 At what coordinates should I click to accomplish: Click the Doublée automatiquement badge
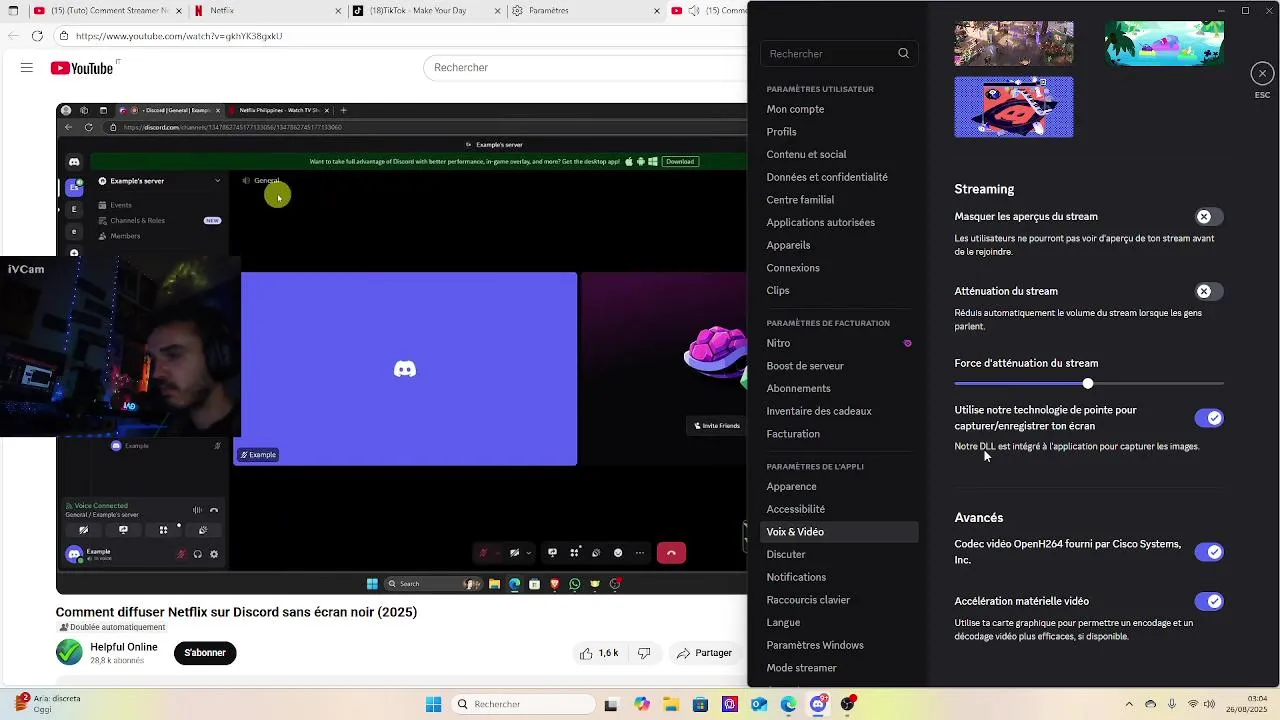tap(111, 627)
